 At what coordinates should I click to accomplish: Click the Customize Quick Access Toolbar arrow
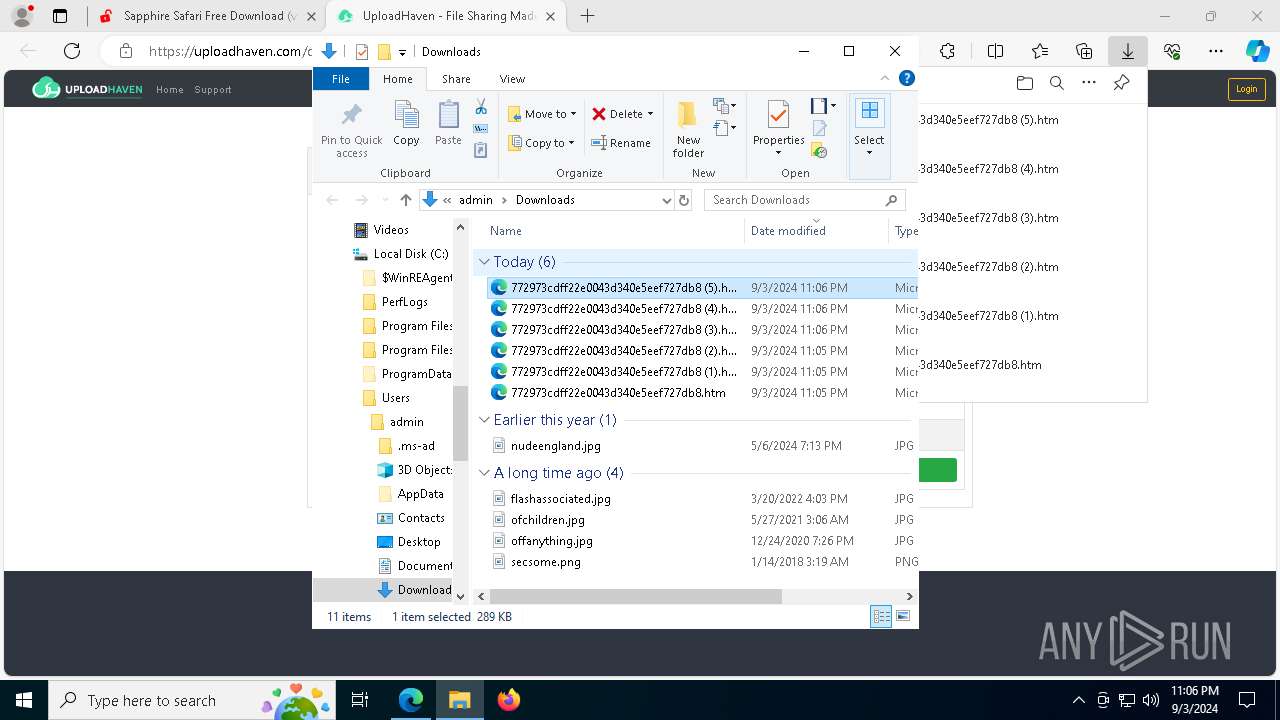tap(402, 52)
